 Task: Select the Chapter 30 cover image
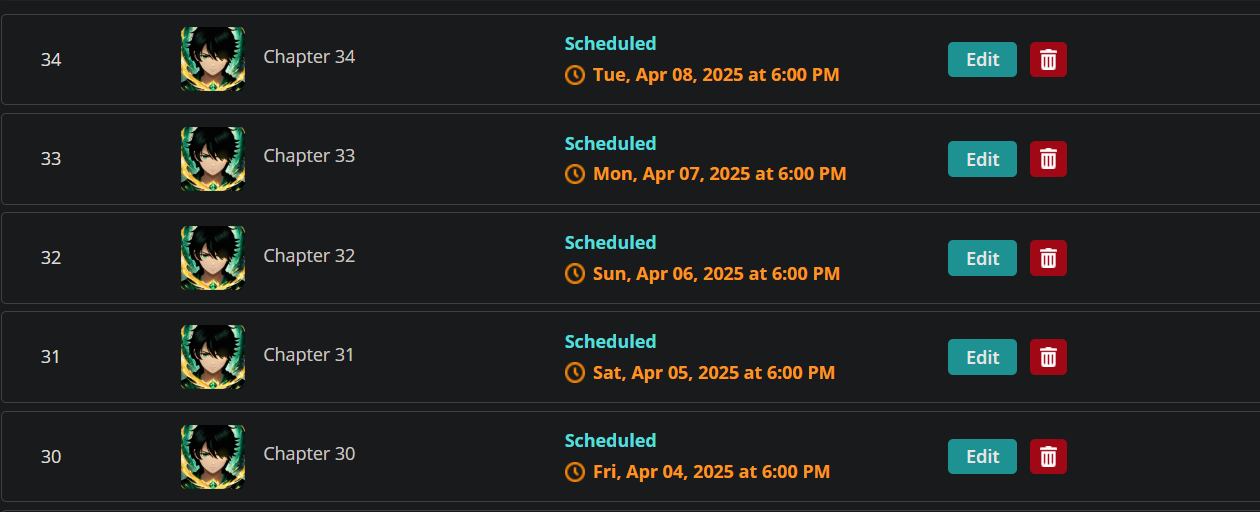(213, 456)
